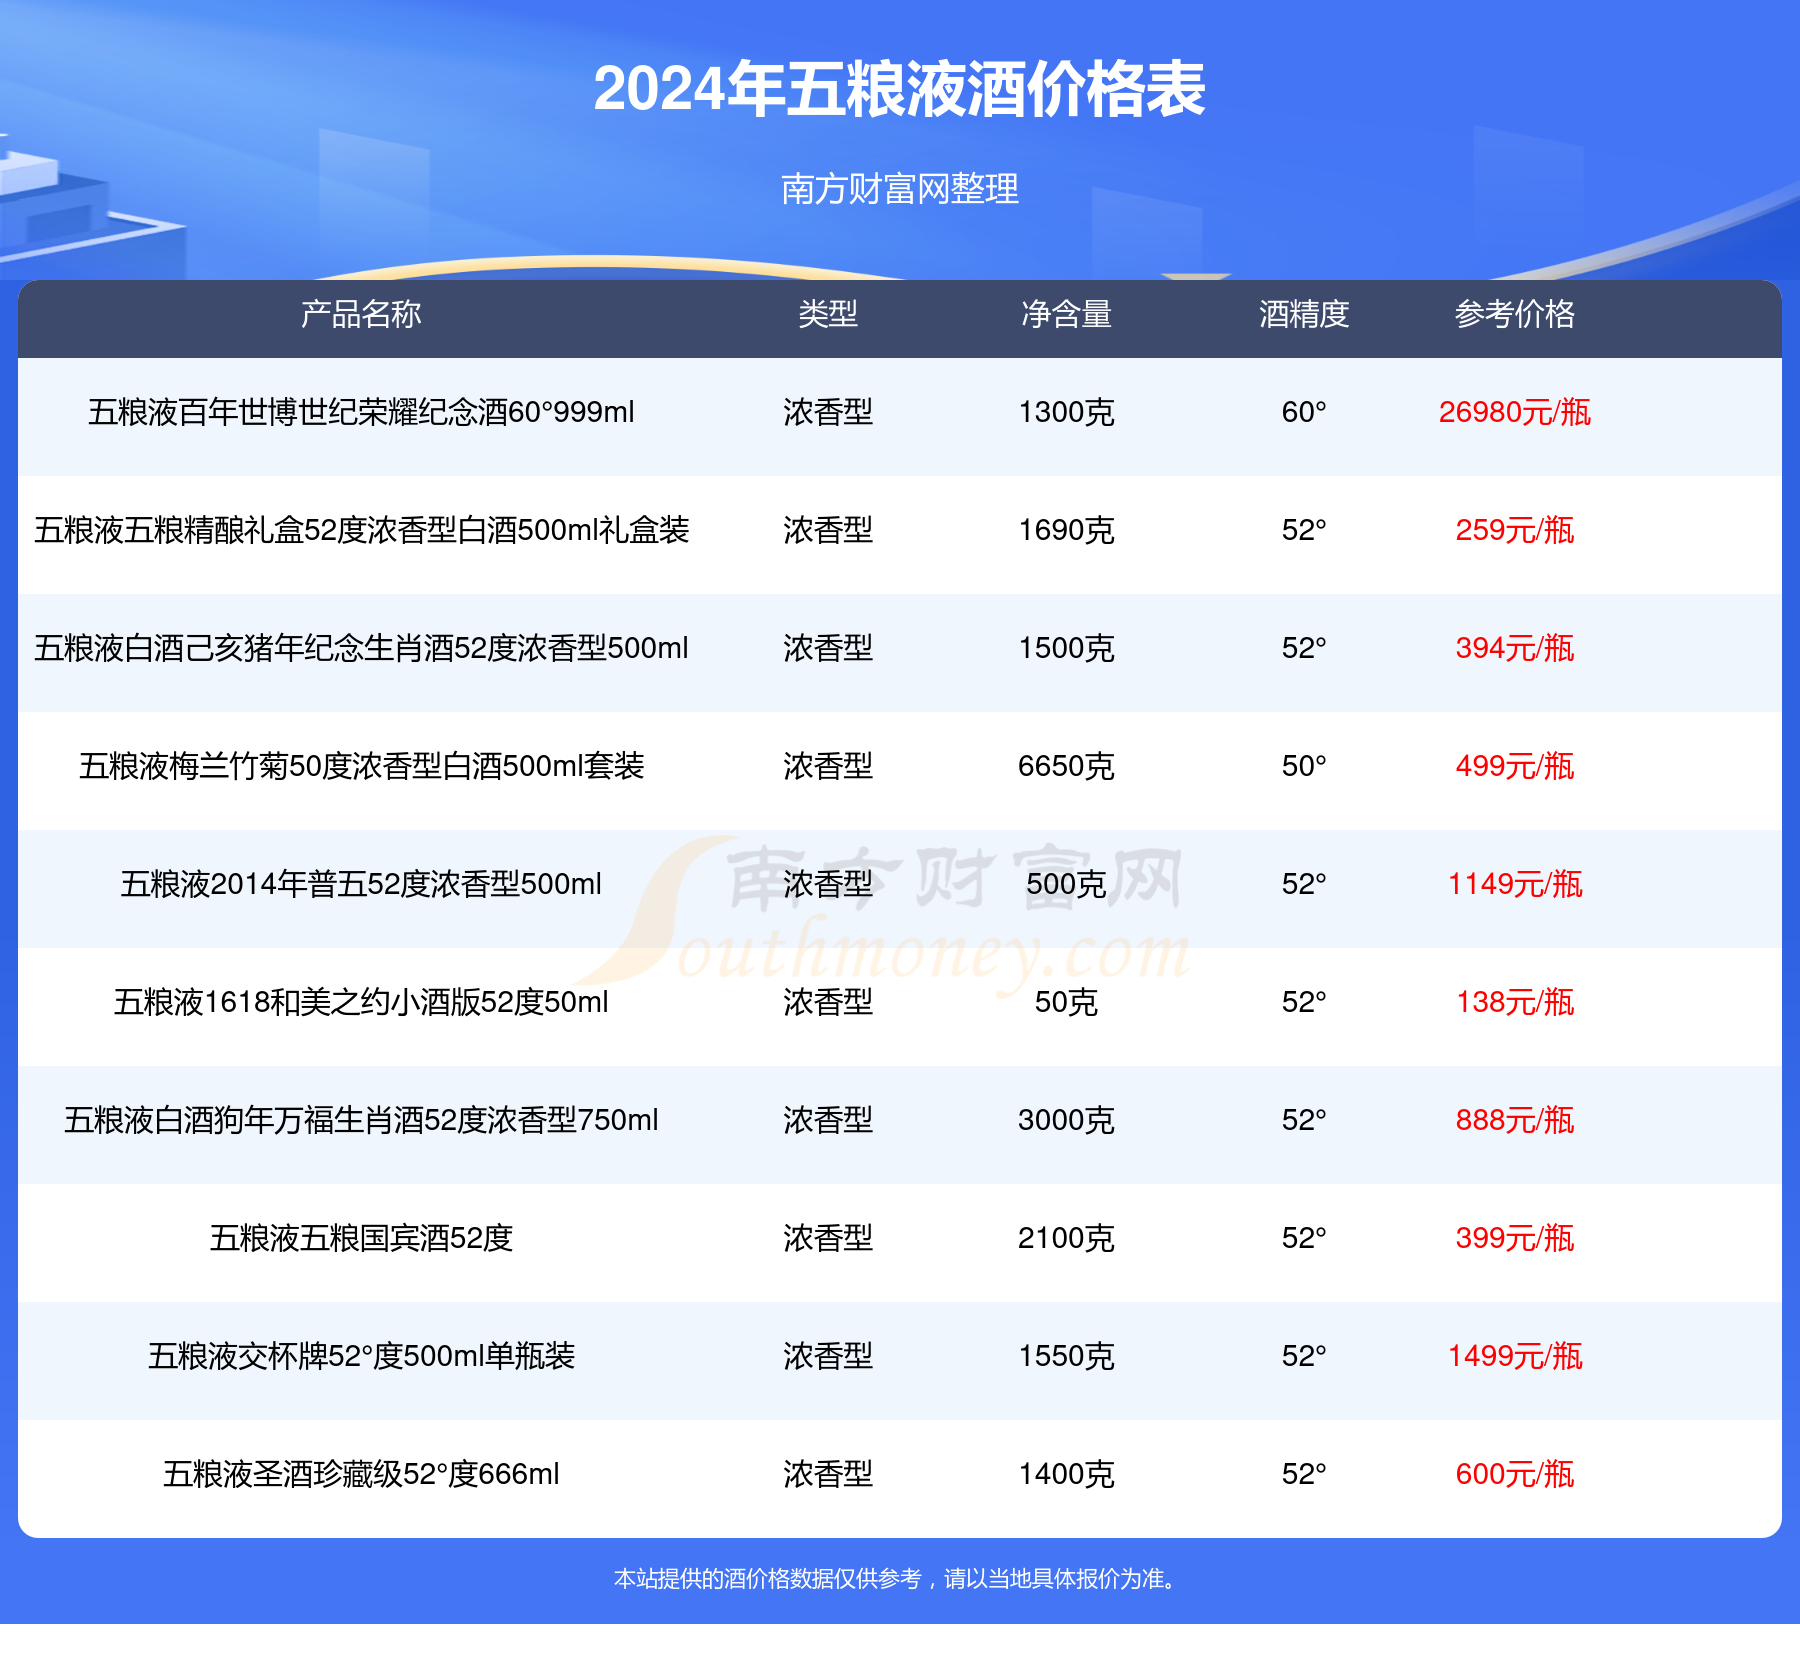Select 五粮液白酒狗年万福生肖酒52度浓香型750ml product name

[361, 1120]
